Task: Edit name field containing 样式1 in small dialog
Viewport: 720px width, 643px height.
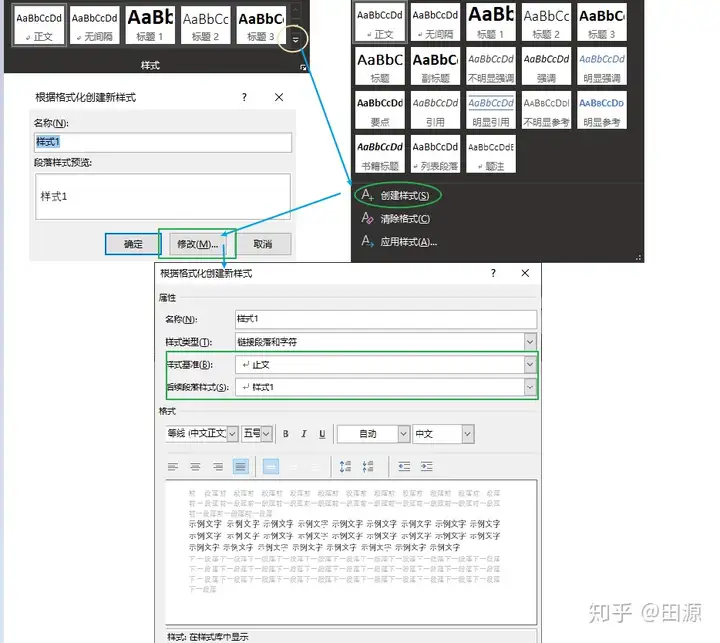Action: (x=163, y=142)
